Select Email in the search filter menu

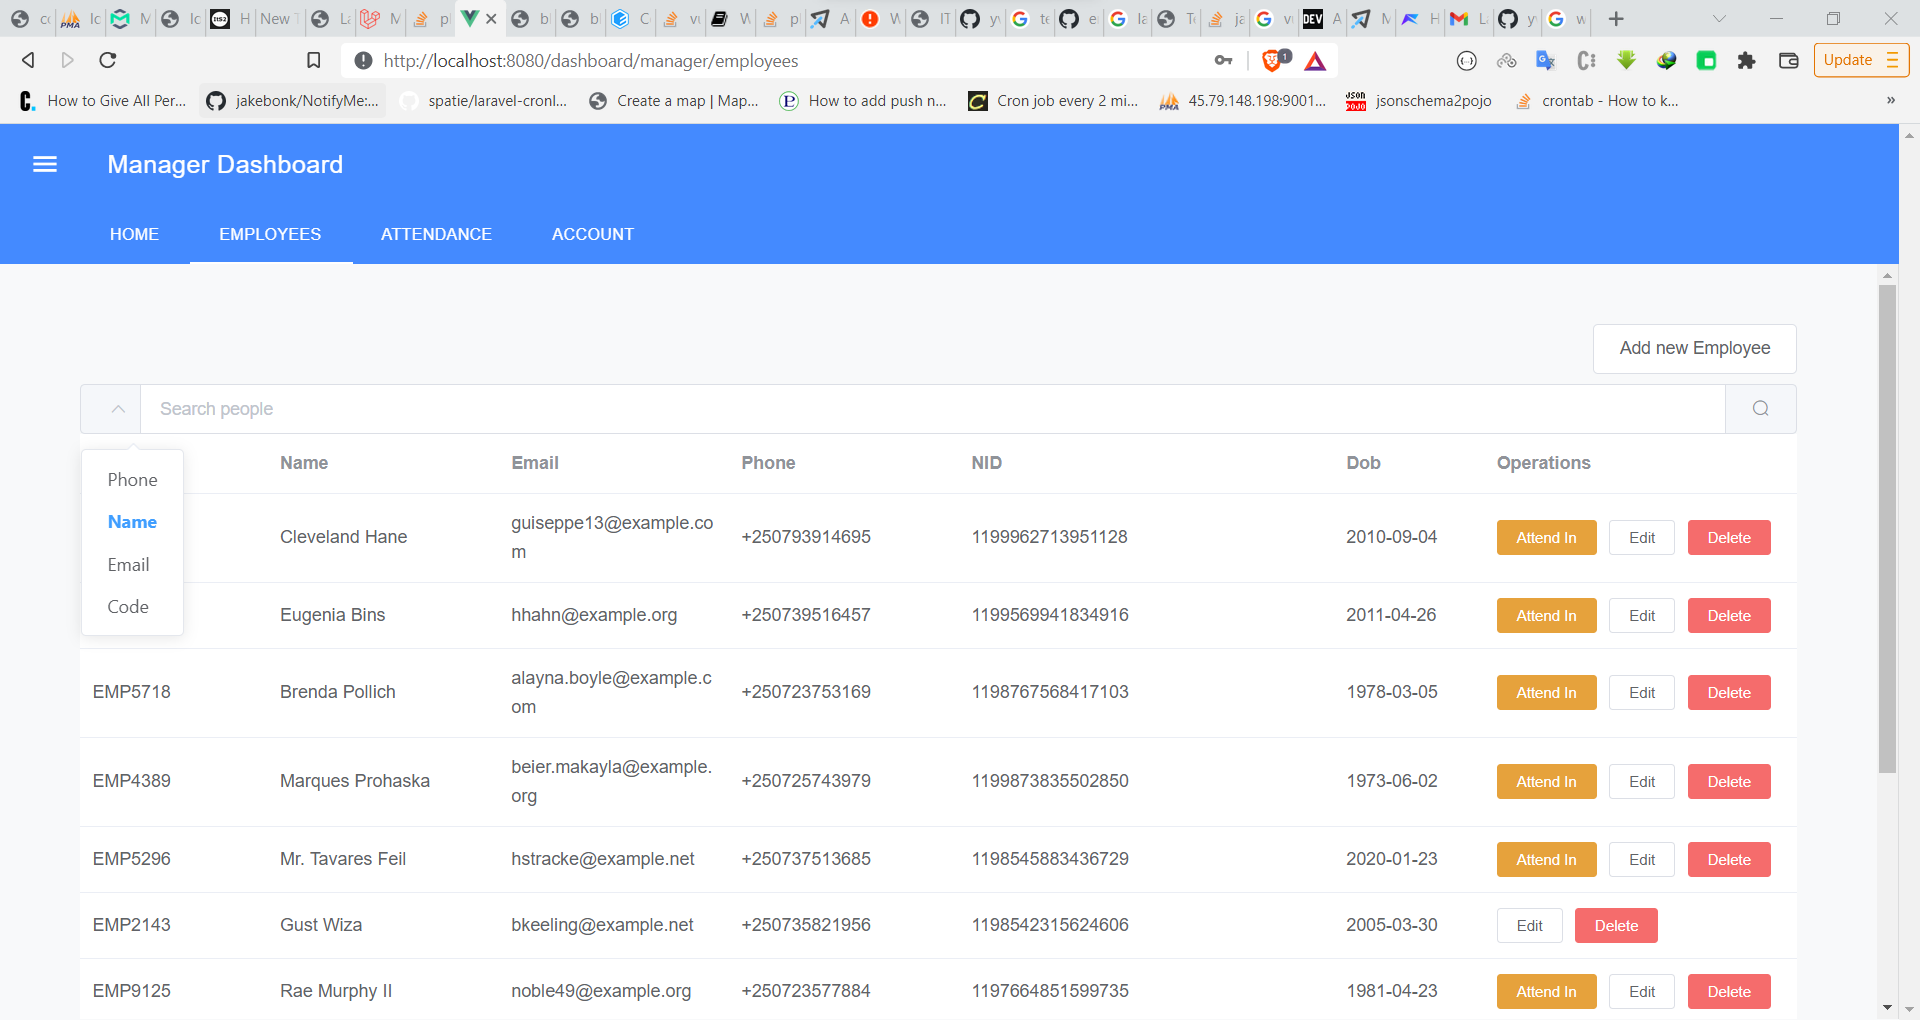click(128, 564)
